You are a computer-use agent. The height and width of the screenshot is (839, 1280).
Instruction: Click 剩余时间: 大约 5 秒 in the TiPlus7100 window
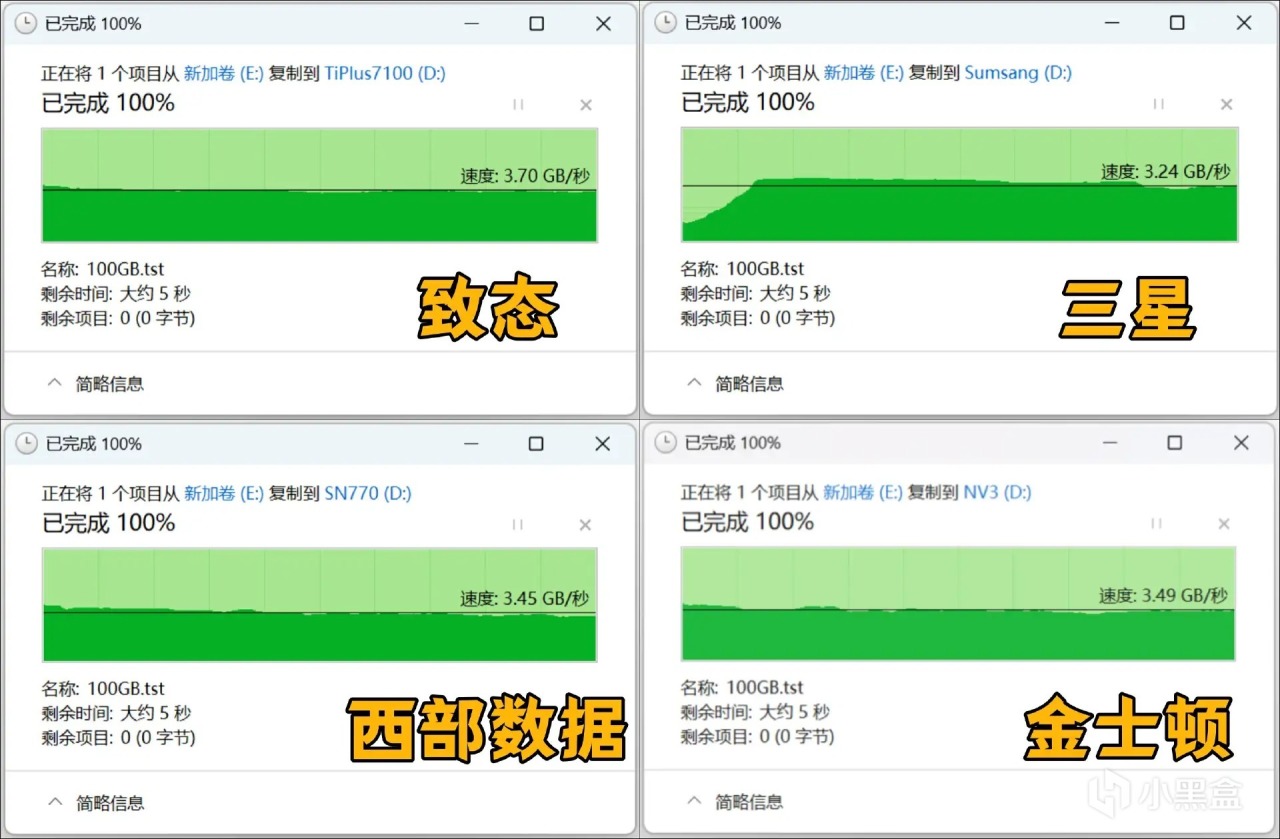(x=116, y=294)
